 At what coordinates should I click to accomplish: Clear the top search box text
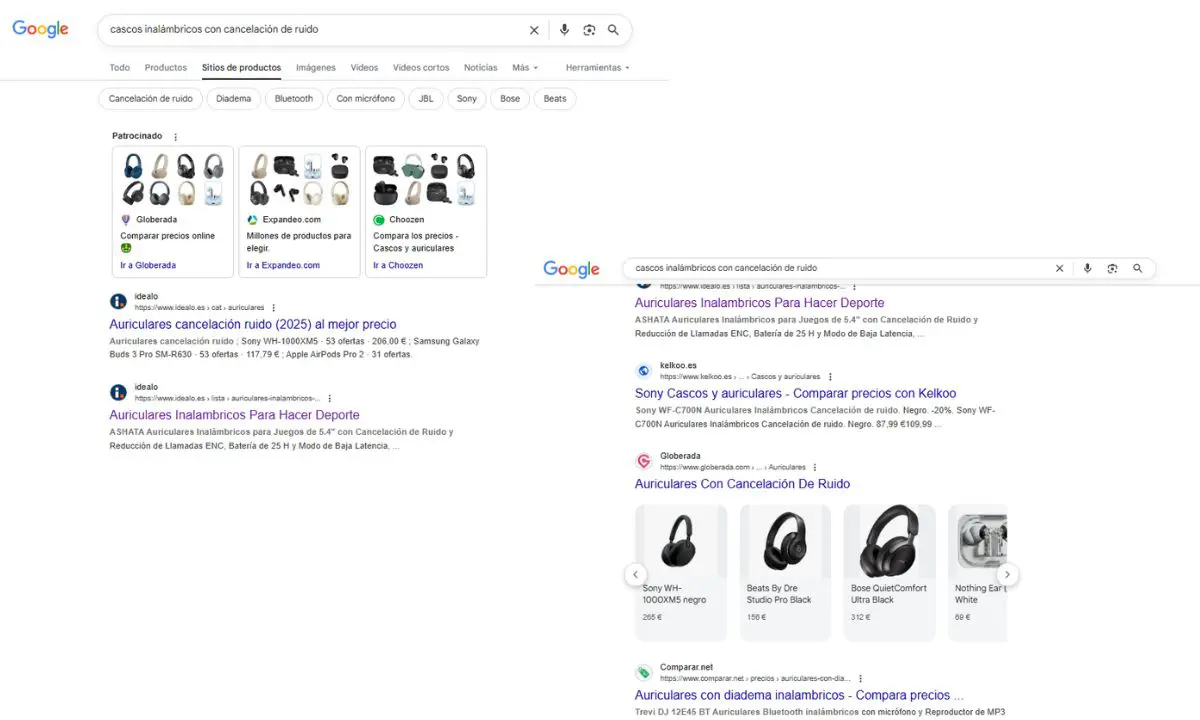pos(534,30)
